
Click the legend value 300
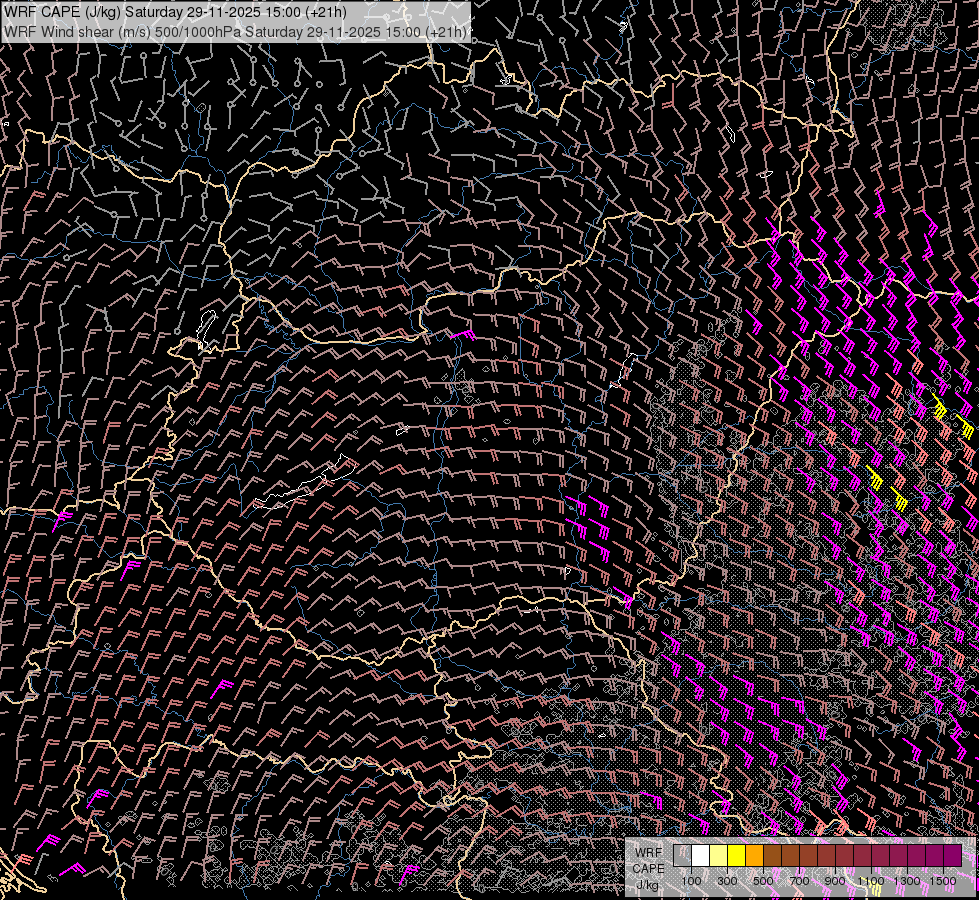coord(727,881)
